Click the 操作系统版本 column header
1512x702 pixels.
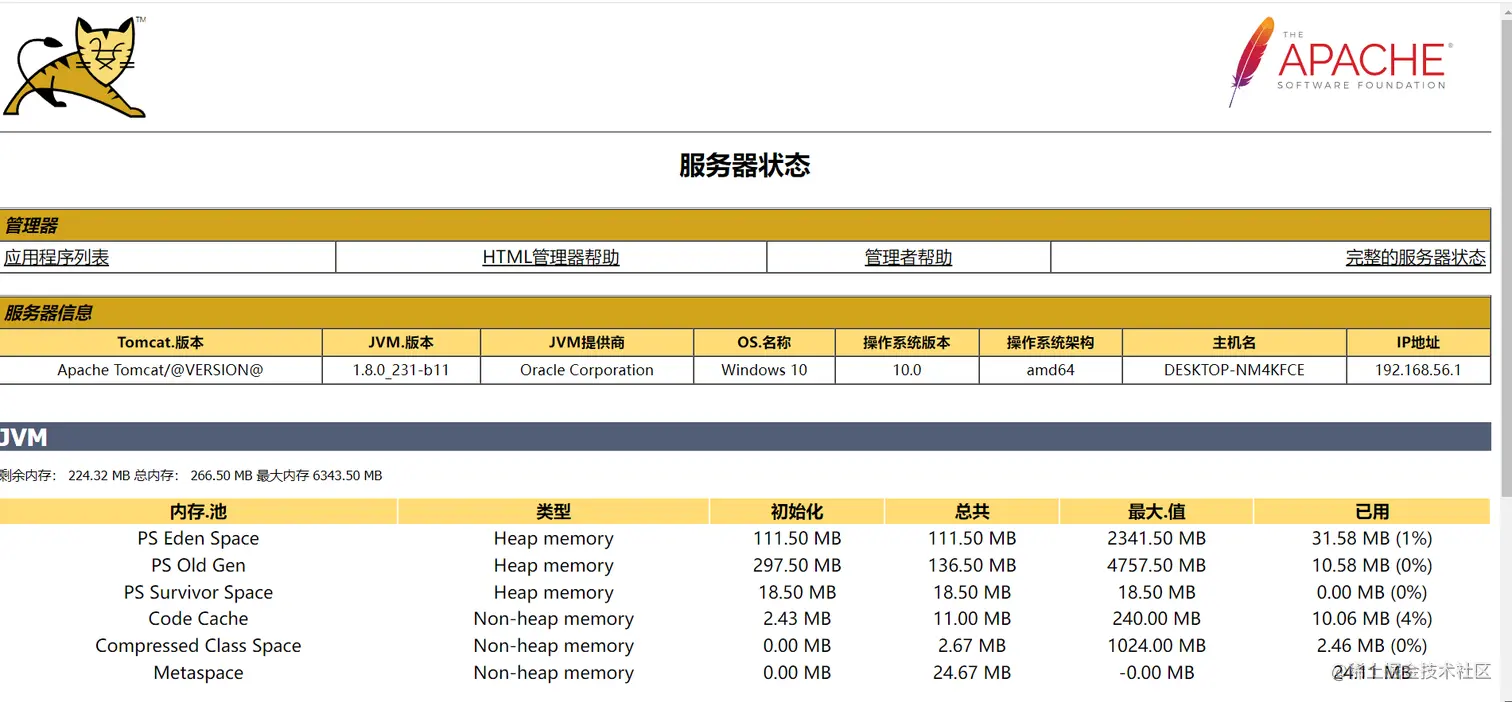coord(907,342)
